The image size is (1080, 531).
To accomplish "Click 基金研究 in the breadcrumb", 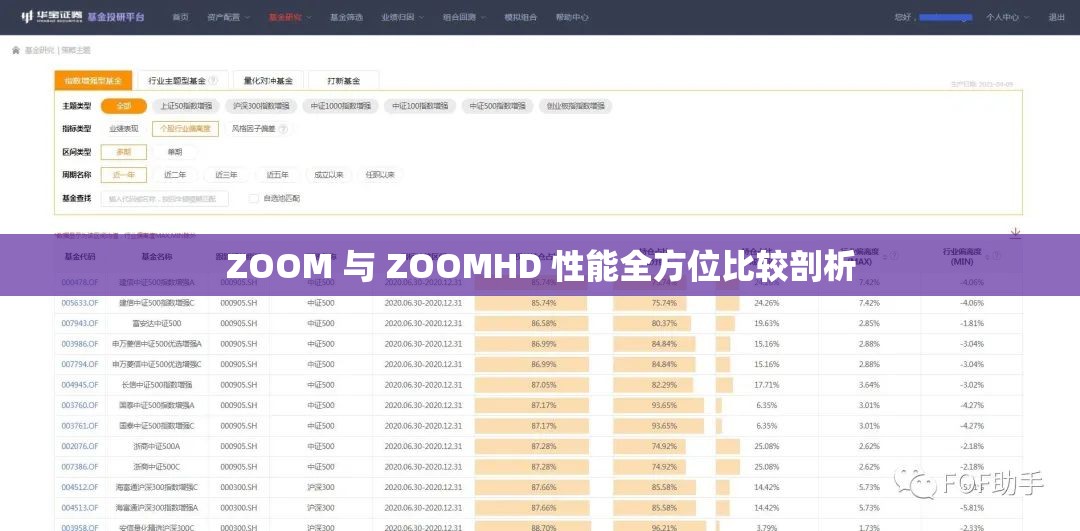I will coord(39,50).
